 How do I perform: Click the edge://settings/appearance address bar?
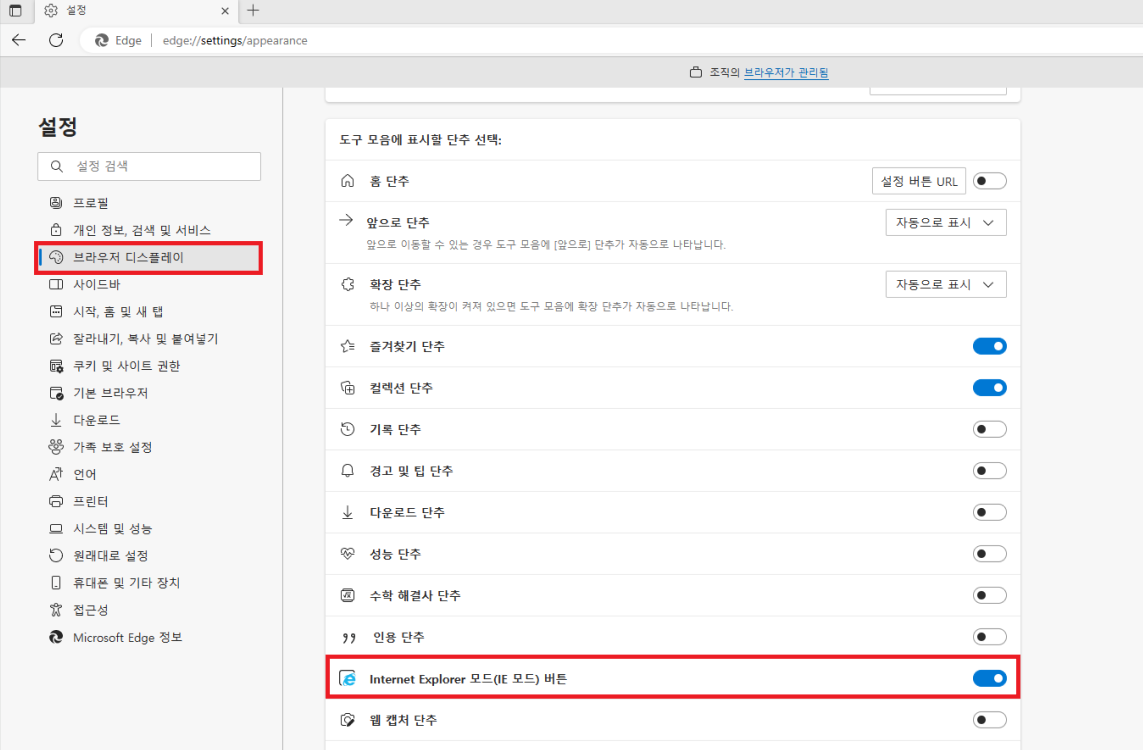click(x=235, y=41)
